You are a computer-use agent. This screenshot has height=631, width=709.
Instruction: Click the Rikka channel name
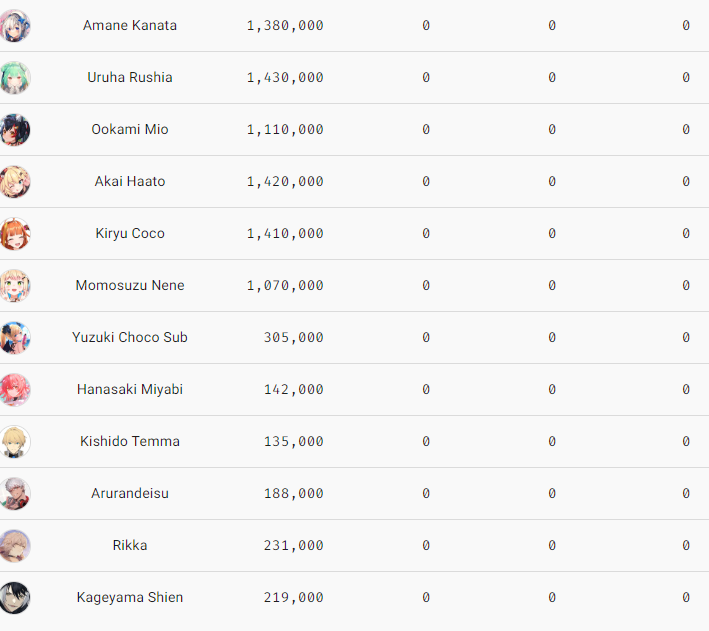click(130, 546)
